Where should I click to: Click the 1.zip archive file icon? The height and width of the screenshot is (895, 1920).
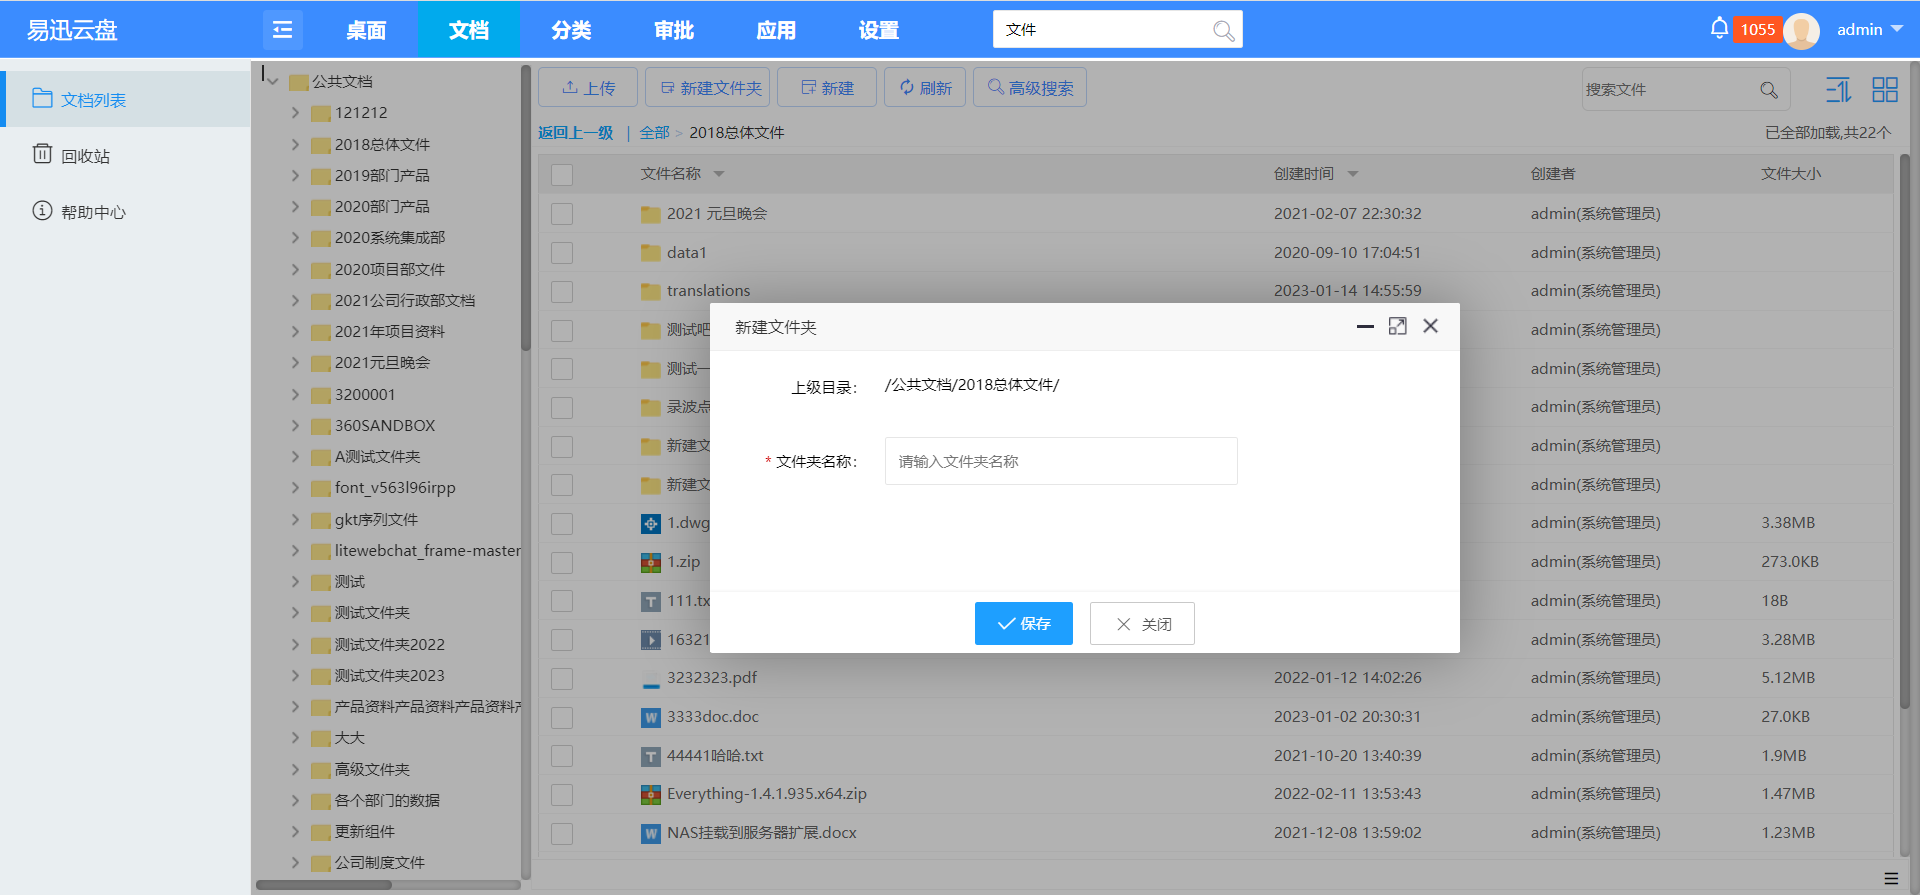(651, 563)
